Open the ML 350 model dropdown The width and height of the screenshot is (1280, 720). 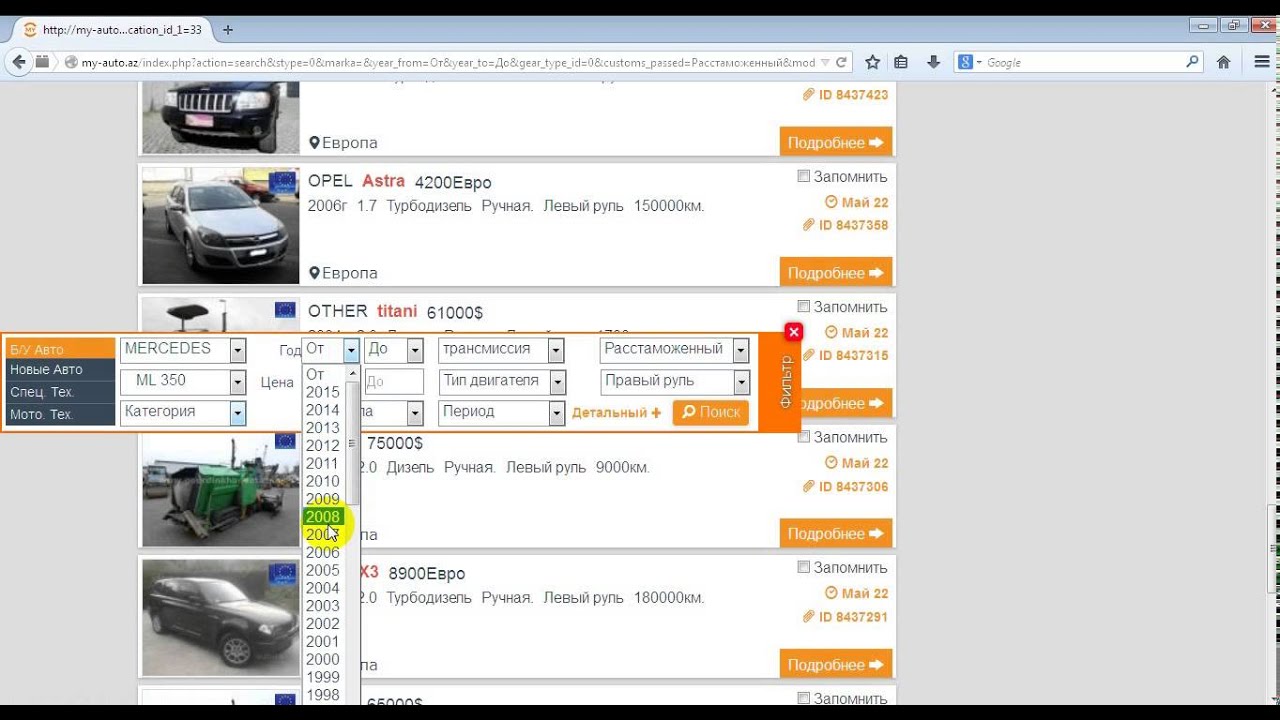pyautogui.click(x=183, y=381)
